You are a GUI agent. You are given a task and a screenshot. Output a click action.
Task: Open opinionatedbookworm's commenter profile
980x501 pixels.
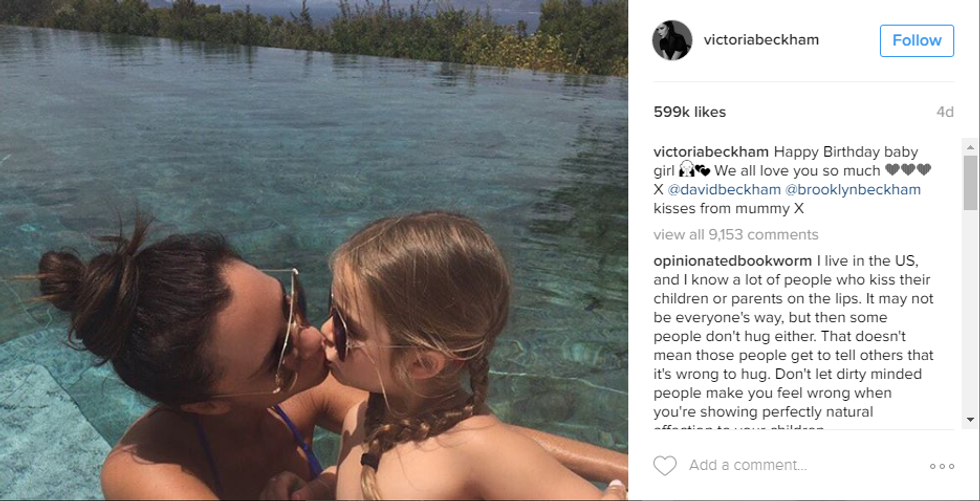click(732, 260)
